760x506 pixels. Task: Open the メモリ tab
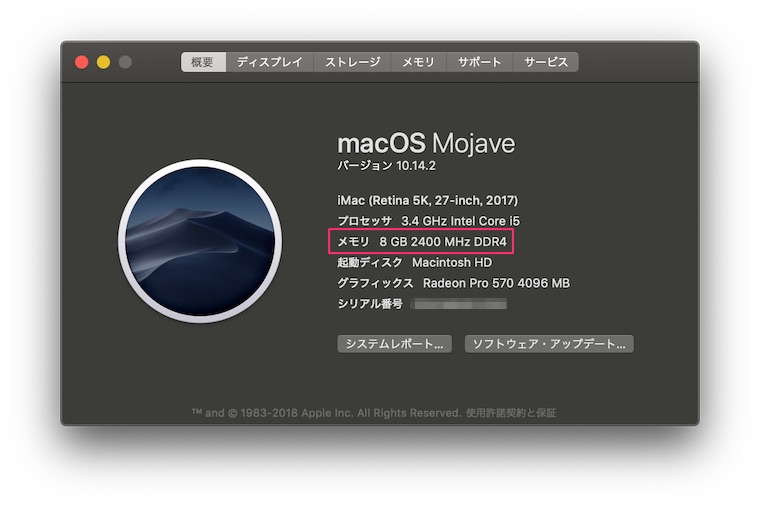click(418, 62)
